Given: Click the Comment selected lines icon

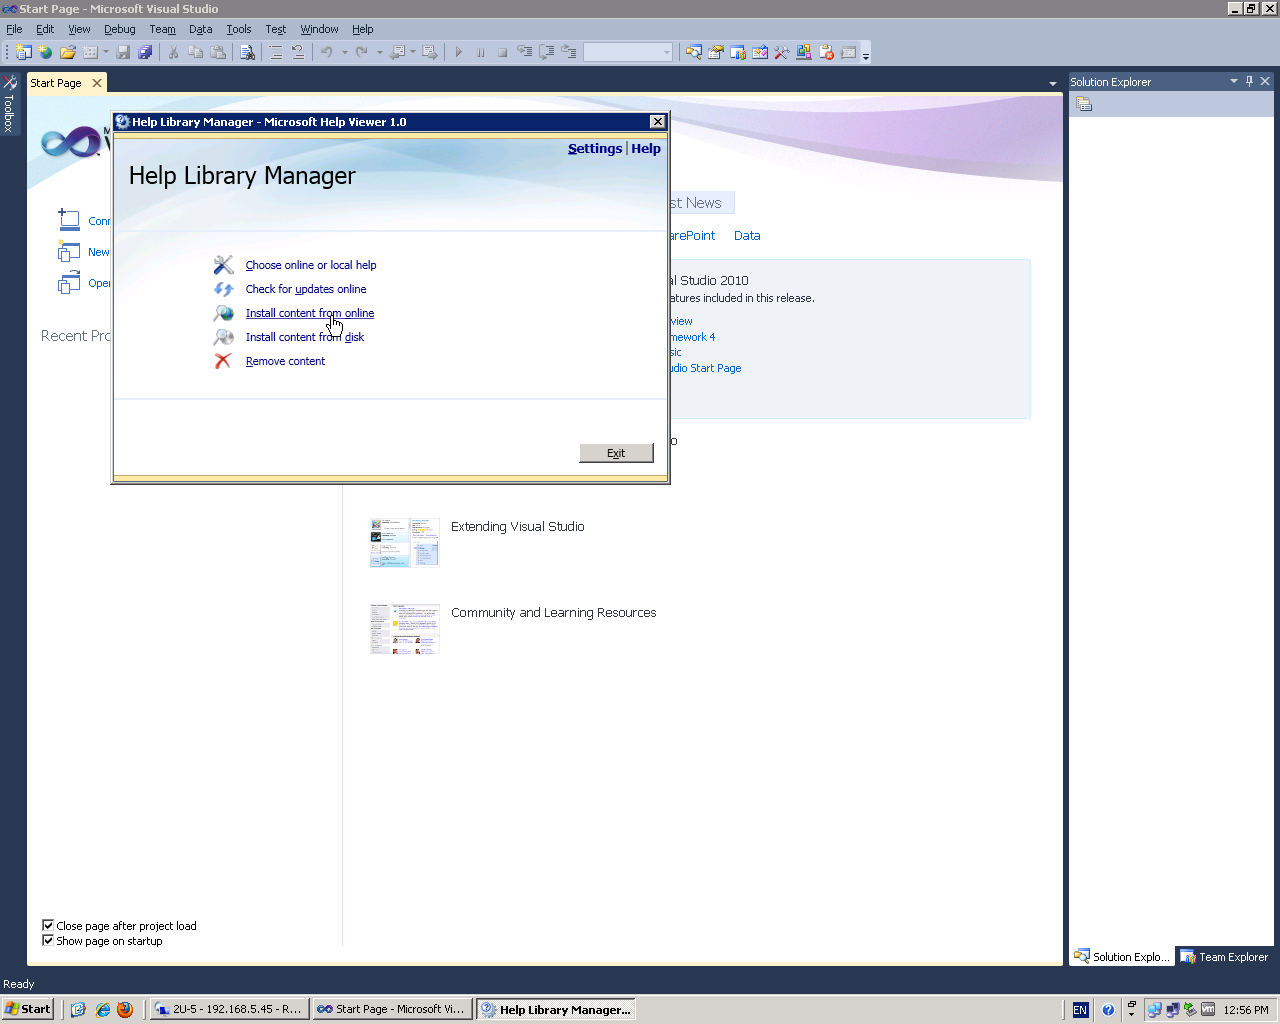Looking at the screenshot, I should tap(276, 52).
